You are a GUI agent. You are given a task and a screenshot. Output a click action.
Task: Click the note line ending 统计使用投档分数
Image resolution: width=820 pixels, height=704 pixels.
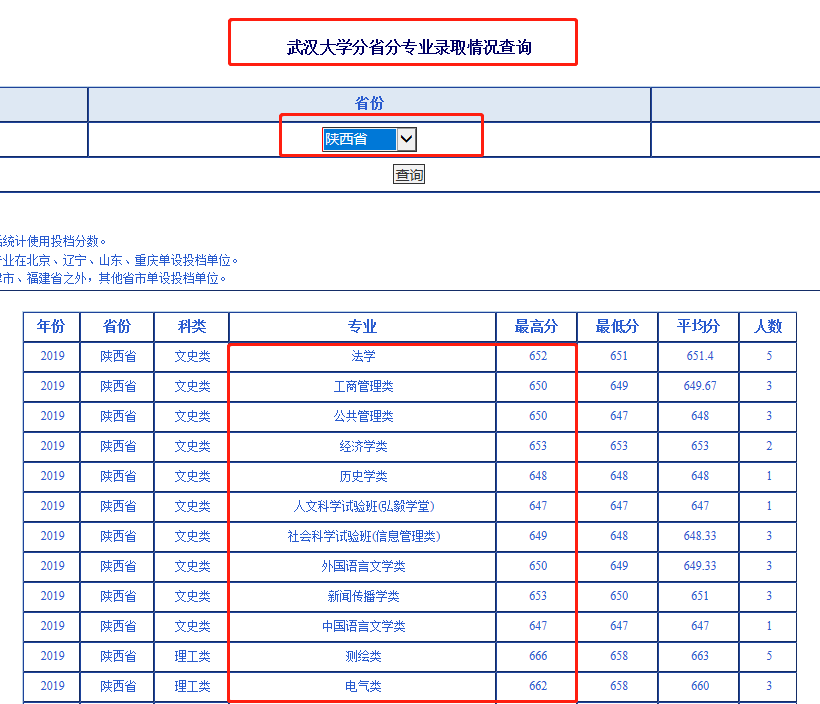(53, 241)
